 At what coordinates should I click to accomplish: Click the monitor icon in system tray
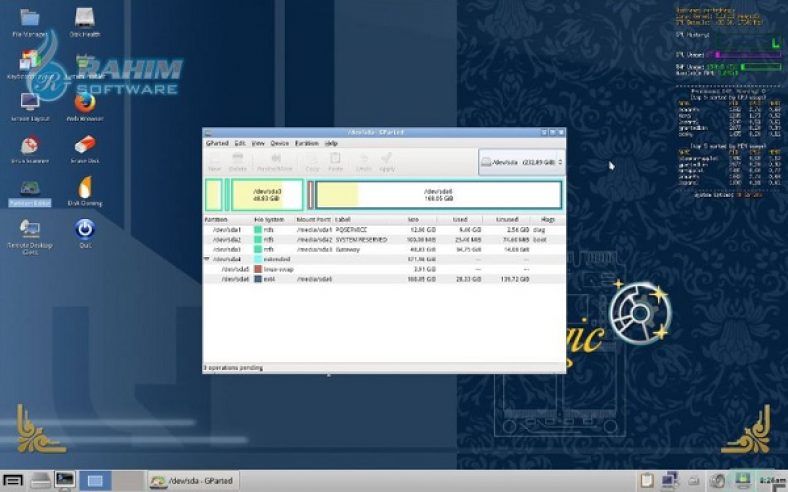click(743, 480)
